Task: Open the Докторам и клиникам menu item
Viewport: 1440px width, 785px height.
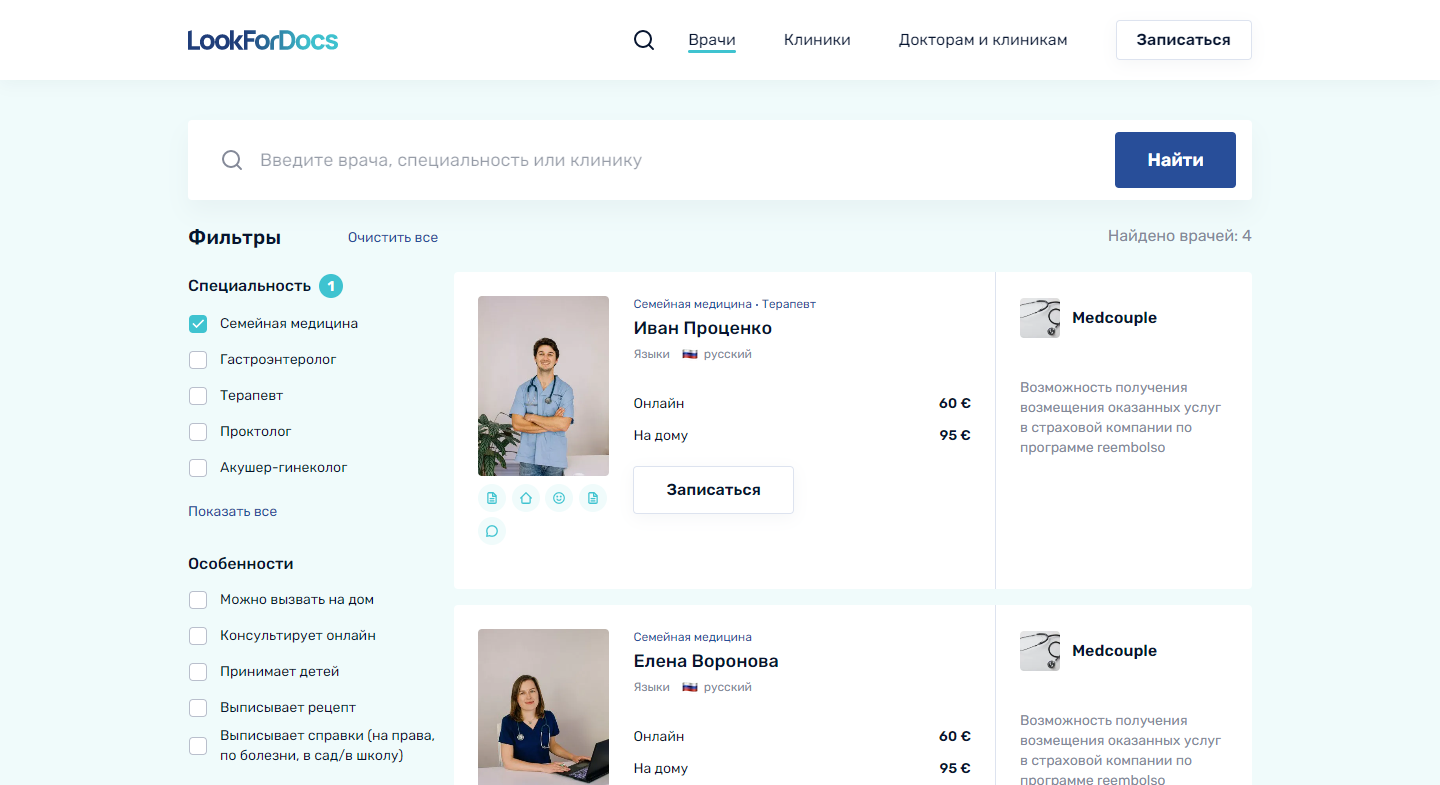Action: [x=982, y=39]
